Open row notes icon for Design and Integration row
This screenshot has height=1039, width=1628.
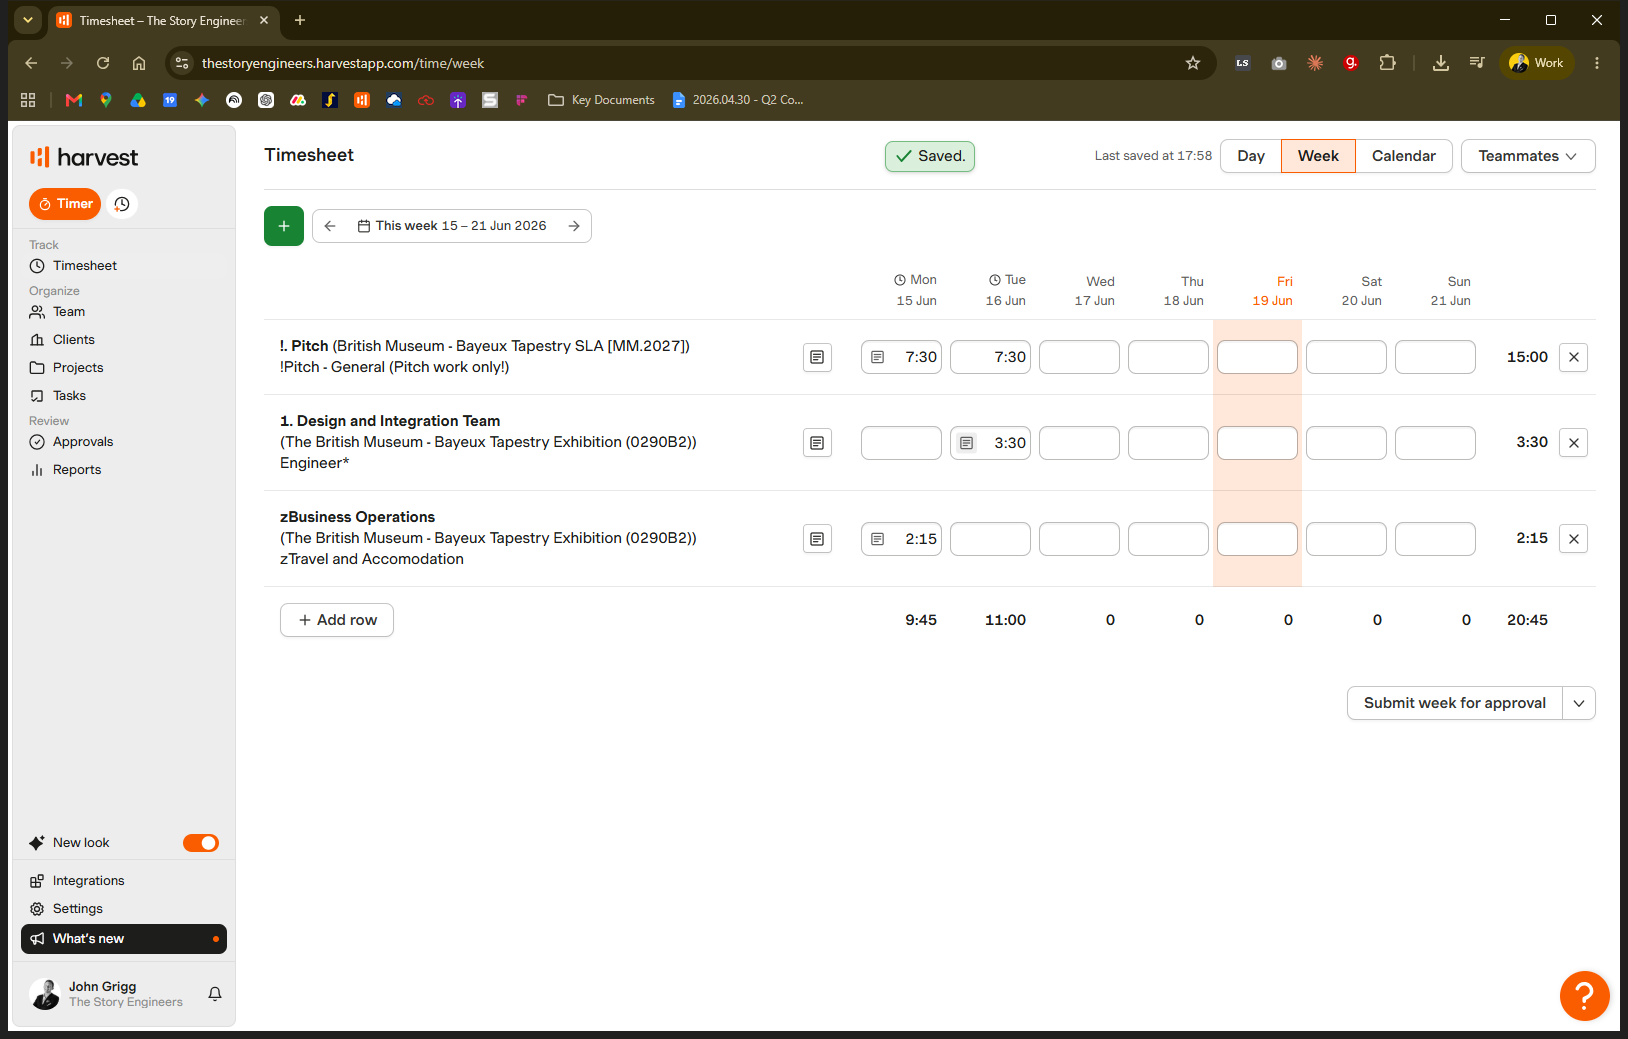[x=817, y=443]
